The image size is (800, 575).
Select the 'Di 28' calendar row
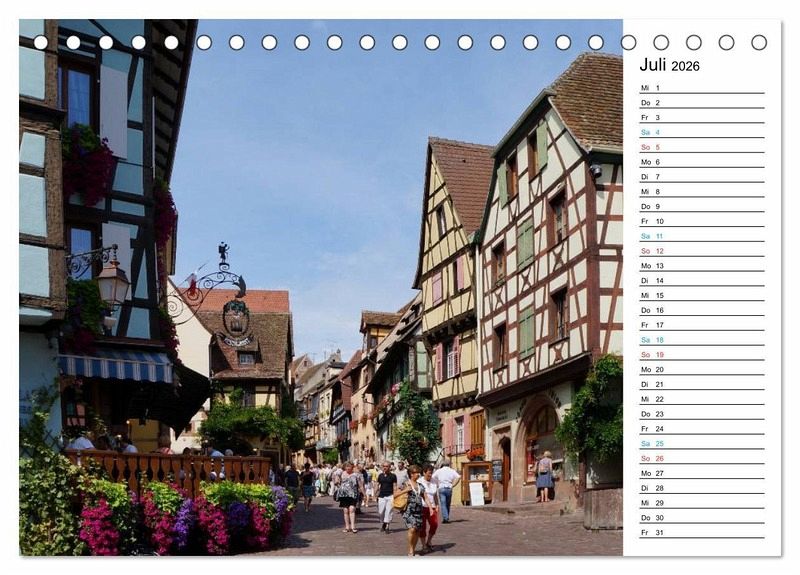(x=702, y=487)
